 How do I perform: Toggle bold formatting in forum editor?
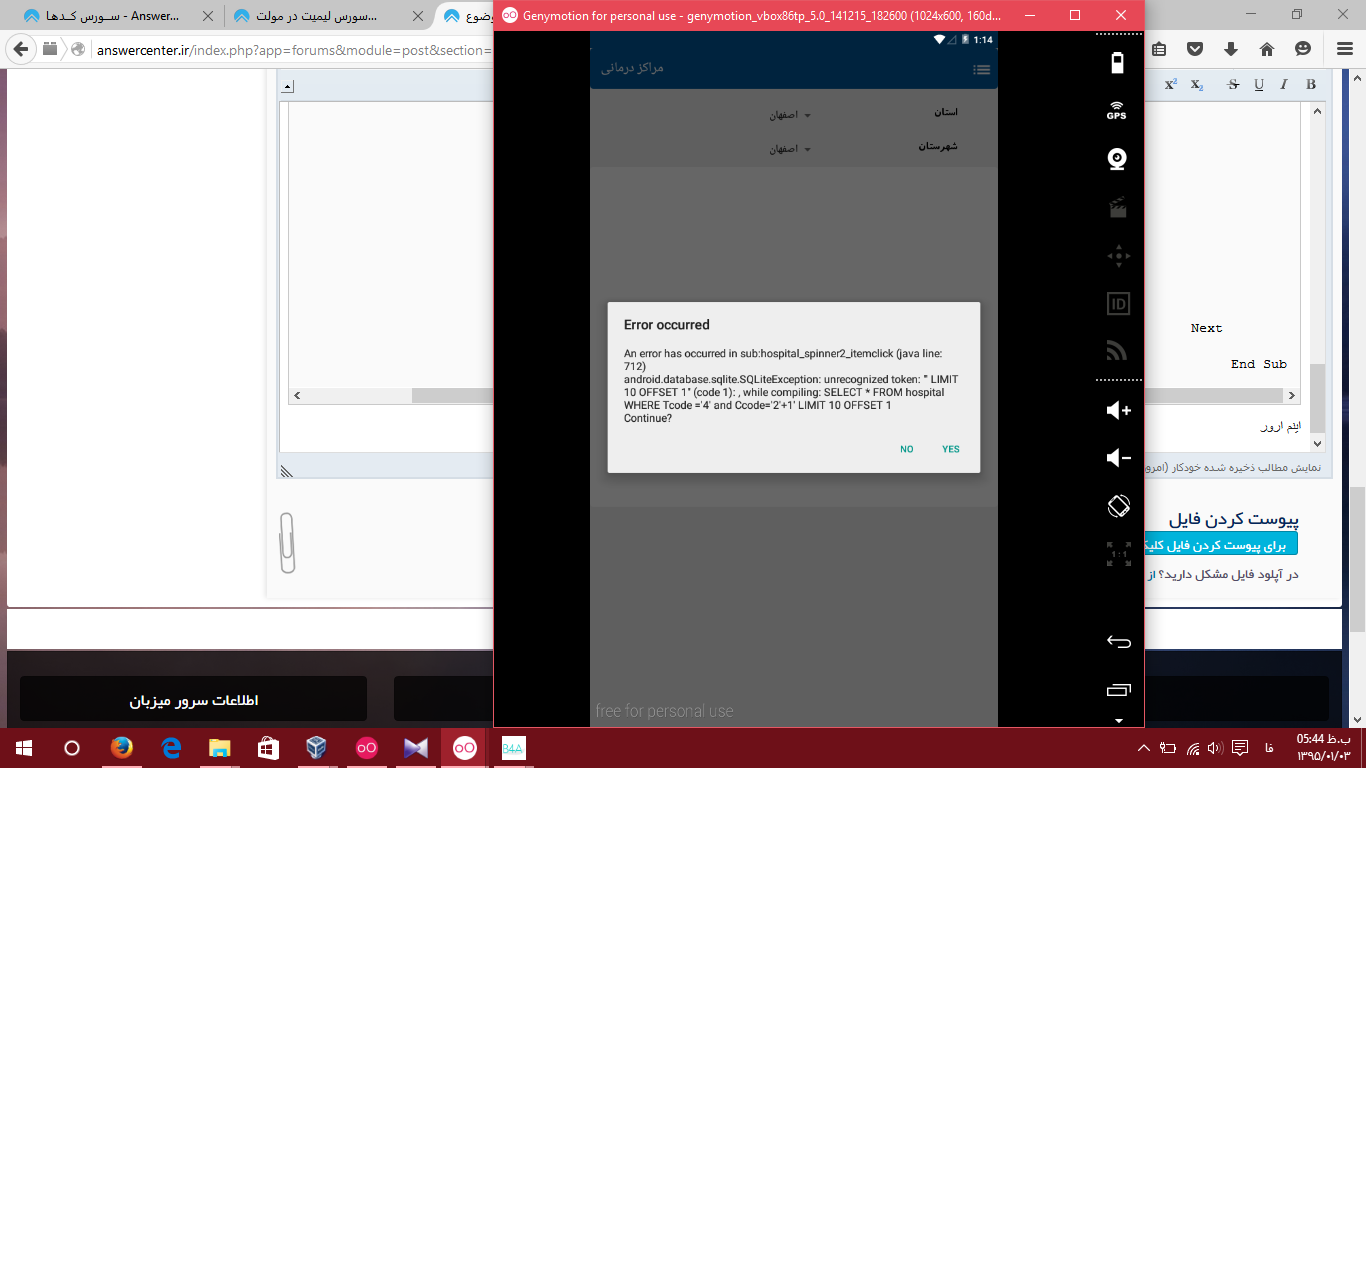tap(1311, 85)
